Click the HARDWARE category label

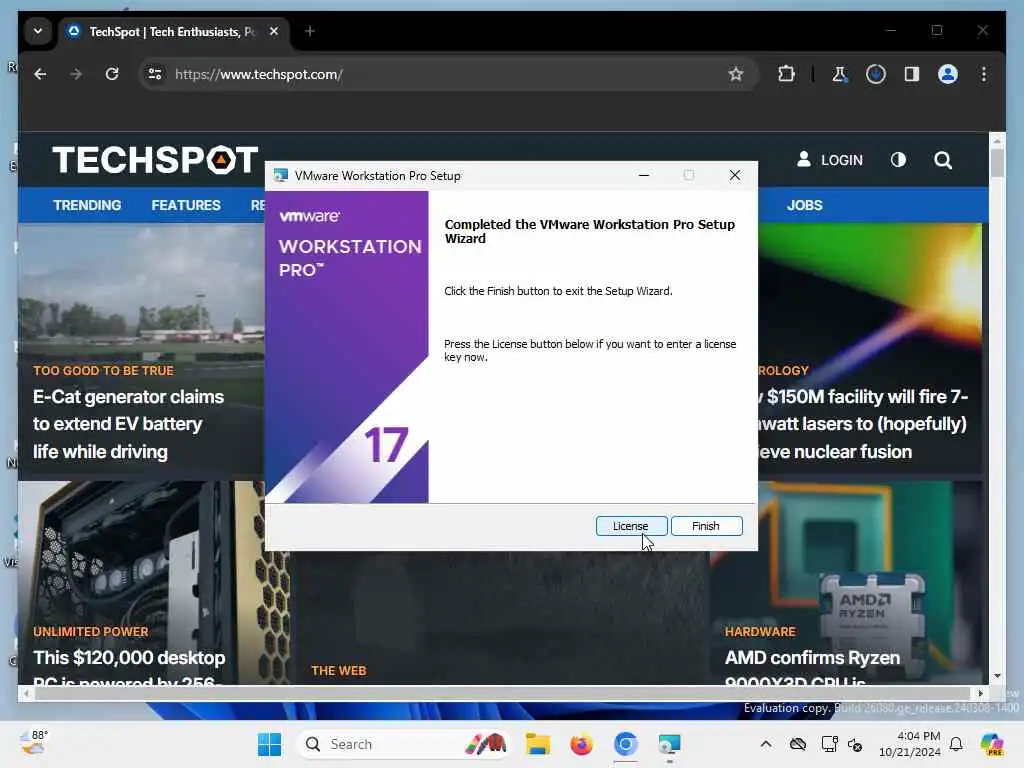pos(760,632)
